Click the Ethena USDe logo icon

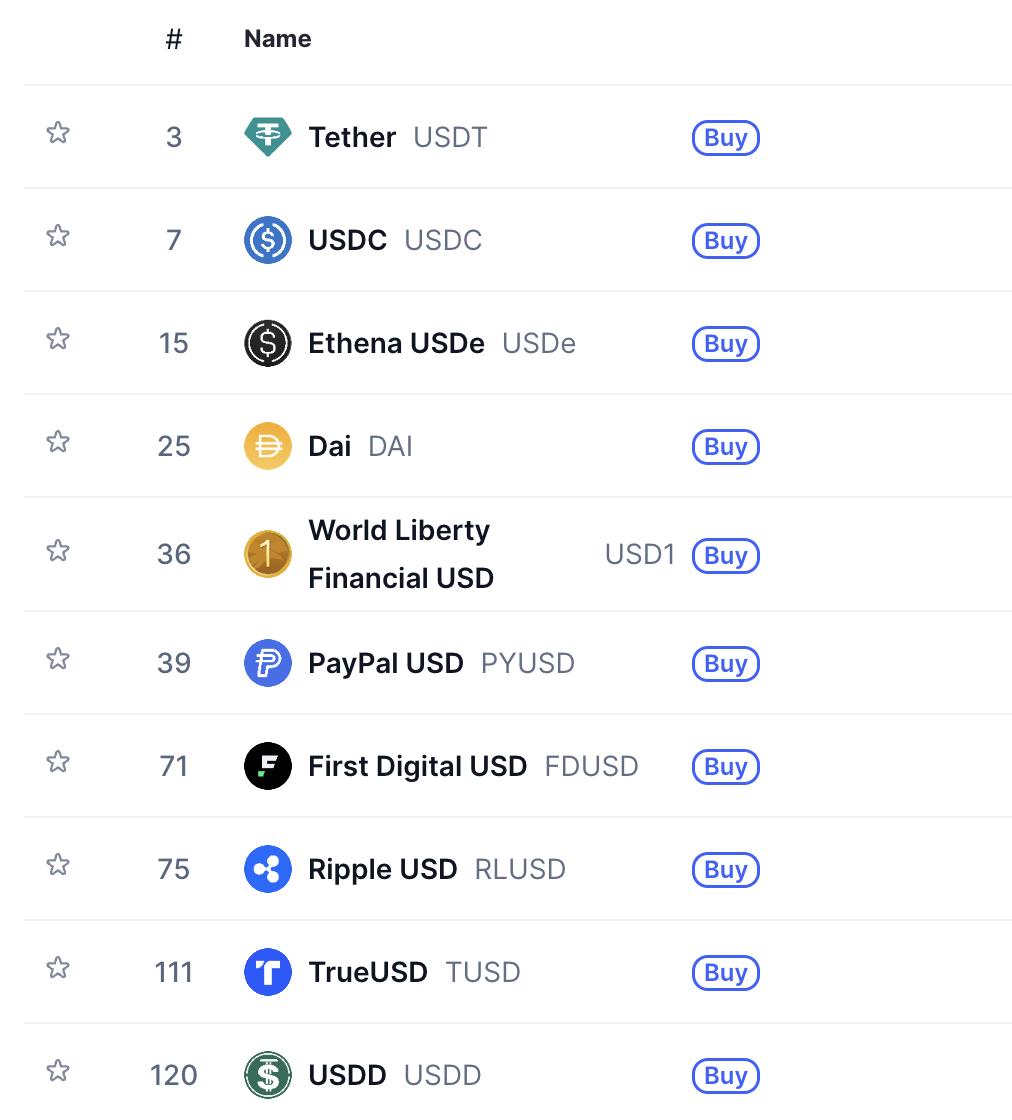pyautogui.click(x=268, y=343)
